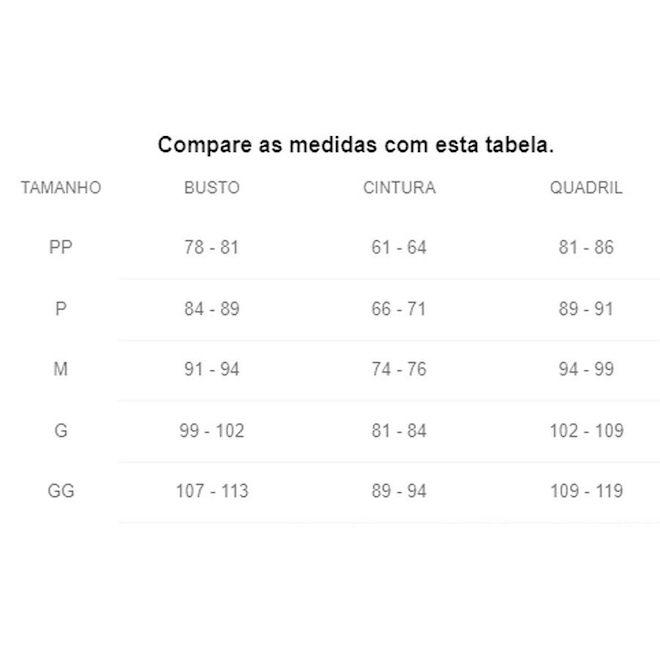Image resolution: width=660 pixels, height=660 pixels.
Task: Click bust measurement 78 - 81 for PP
Action: 212,248
